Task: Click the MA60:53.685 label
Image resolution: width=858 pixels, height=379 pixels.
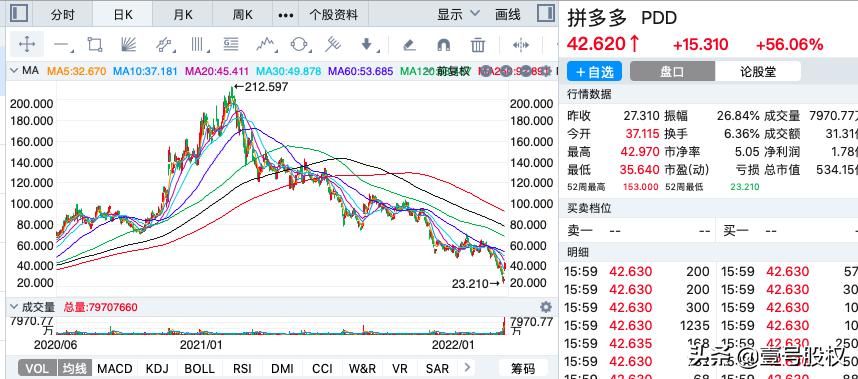Action: 361,71
